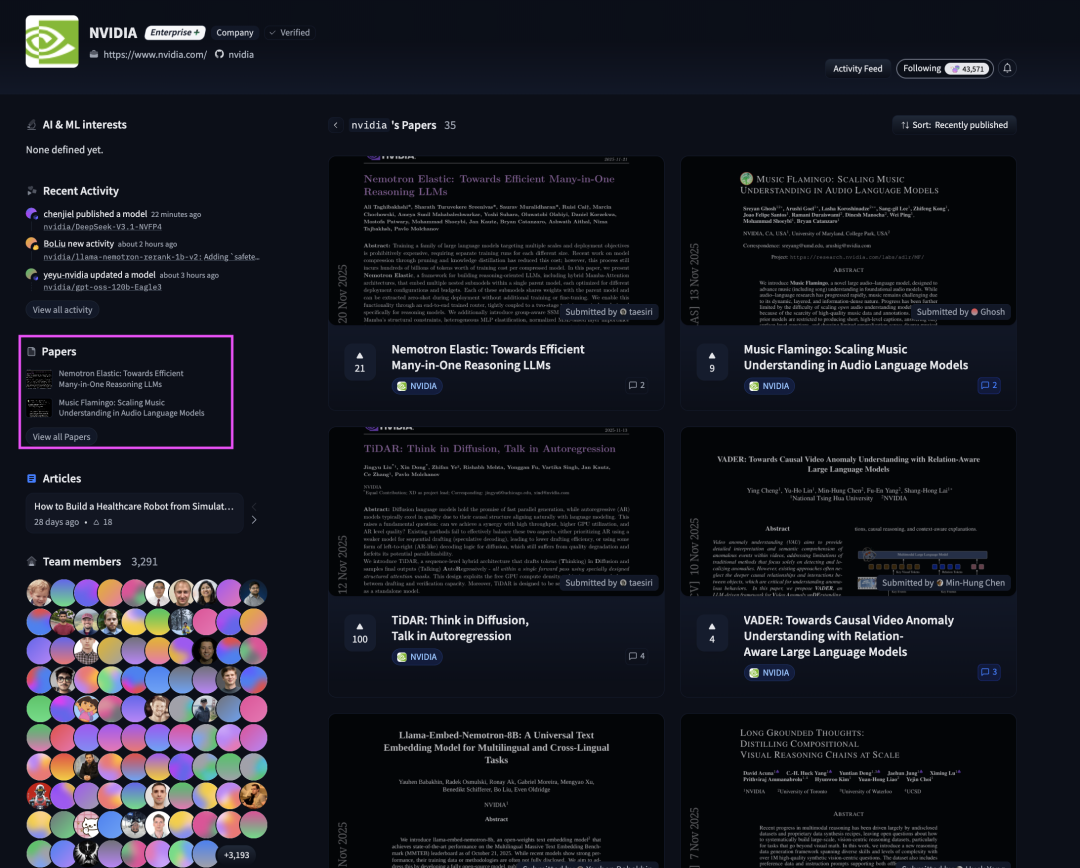The image size is (1080, 868).
Task: Open the Llama-Embed-Nemotron-8B paper thumbnail
Action: pyautogui.click(x=496, y=790)
